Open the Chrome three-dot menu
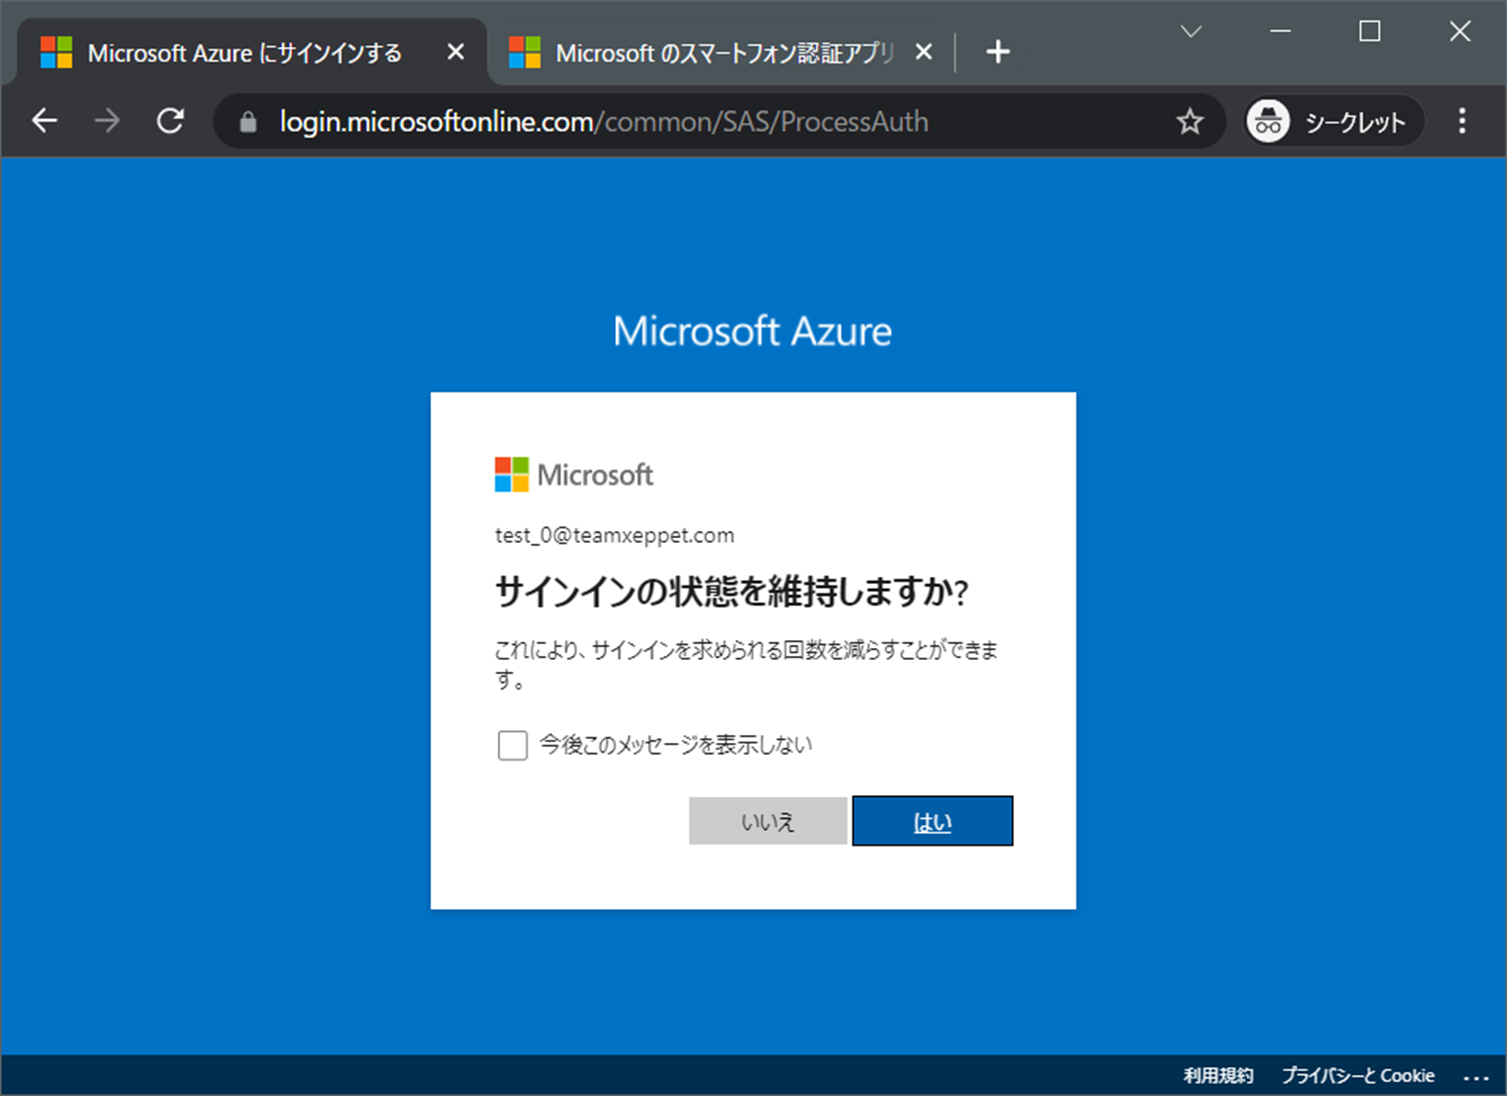Screen dimensions: 1507x1096 click(1462, 121)
